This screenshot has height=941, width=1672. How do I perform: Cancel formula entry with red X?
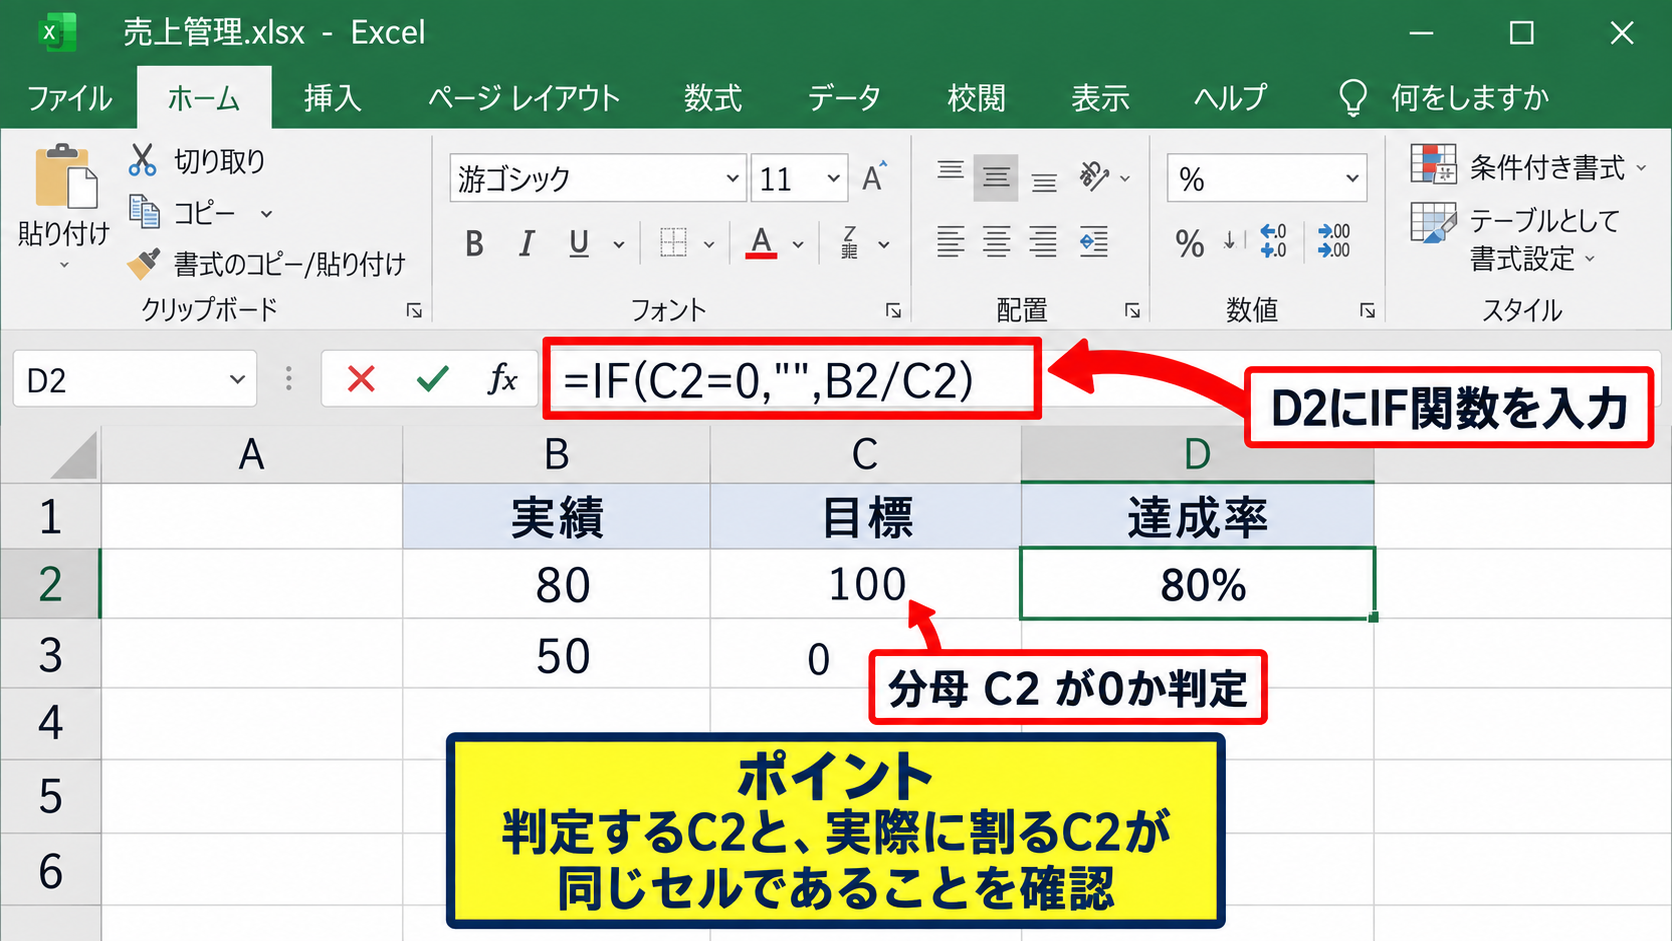click(x=361, y=379)
